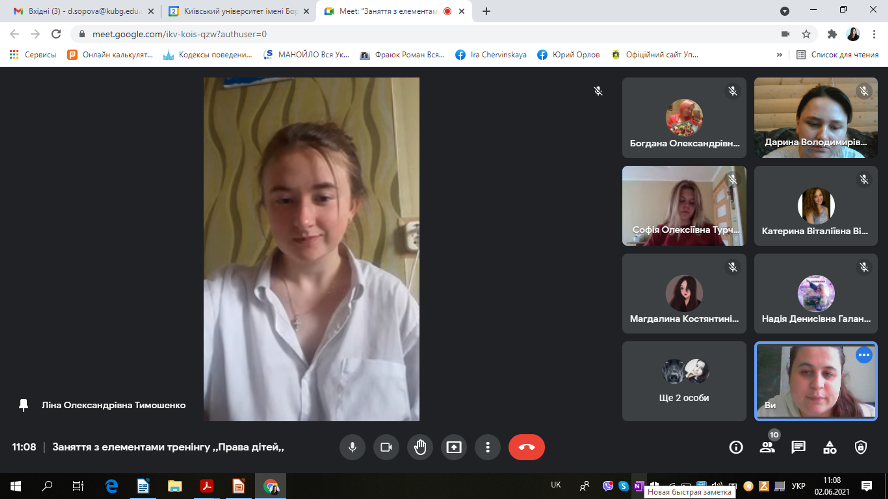Open Adobe Acrobat from the taskbar
Screen dimensions: 888x499
tap(207, 486)
